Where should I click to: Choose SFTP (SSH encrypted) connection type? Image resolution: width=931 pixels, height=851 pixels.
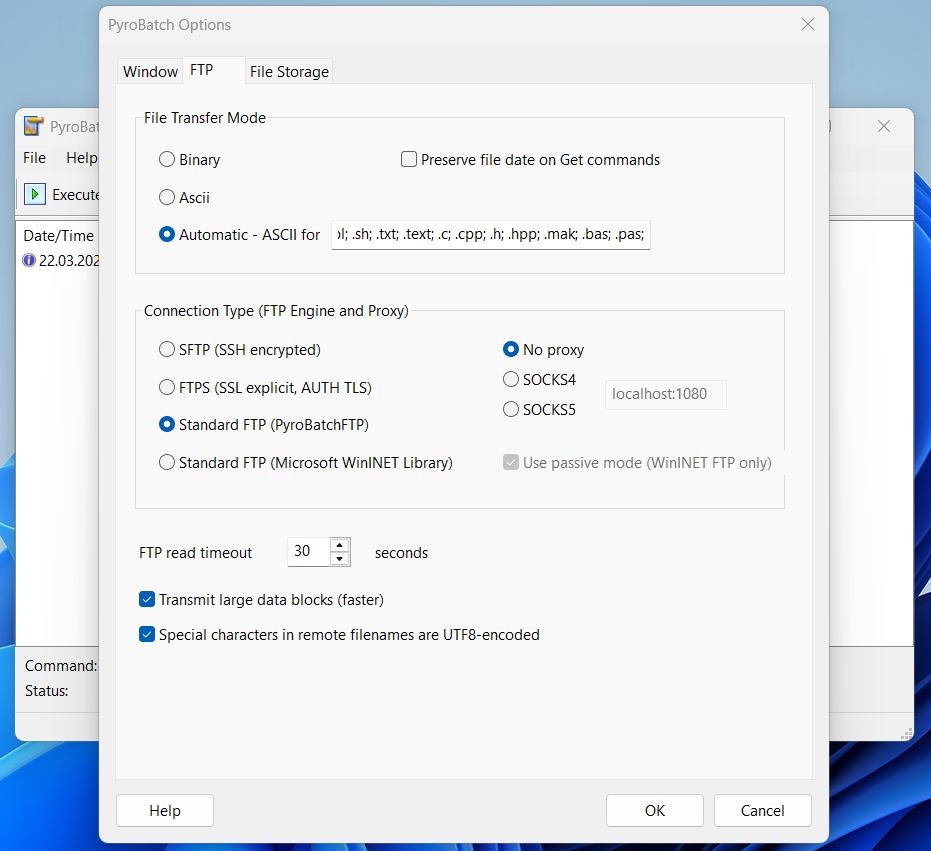coord(167,350)
